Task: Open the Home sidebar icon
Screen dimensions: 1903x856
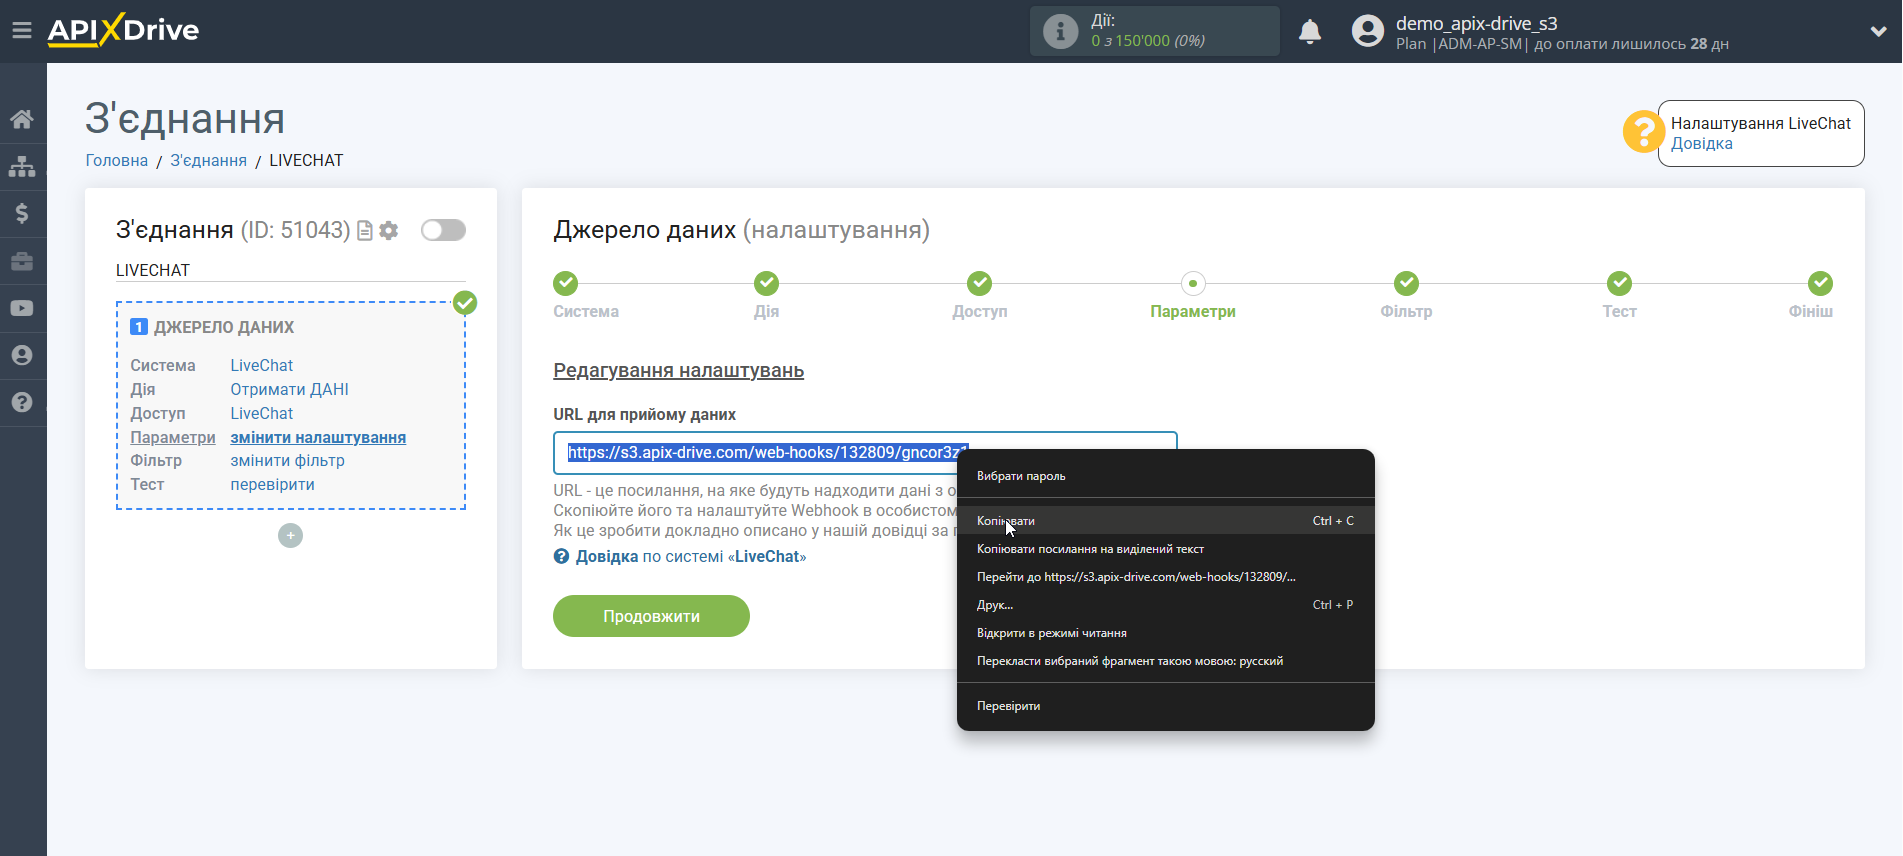Action: tap(22, 119)
